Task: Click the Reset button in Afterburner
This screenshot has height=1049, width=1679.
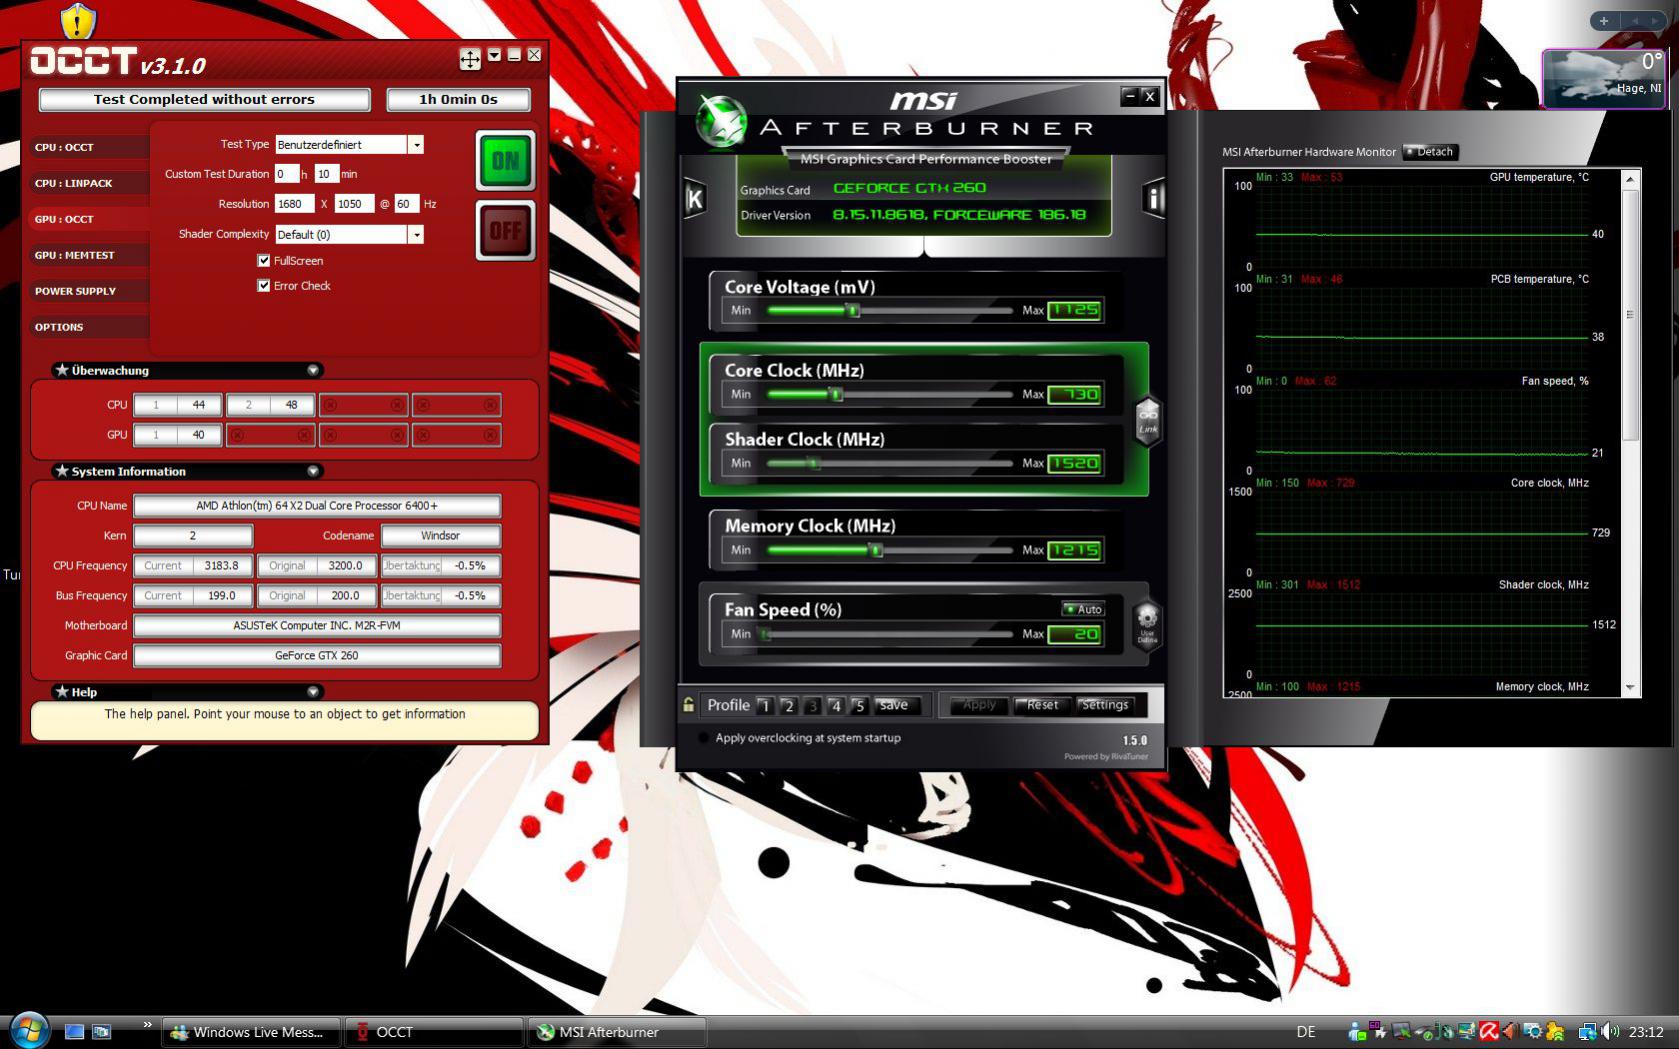Action: click(x=1042, y=705)
